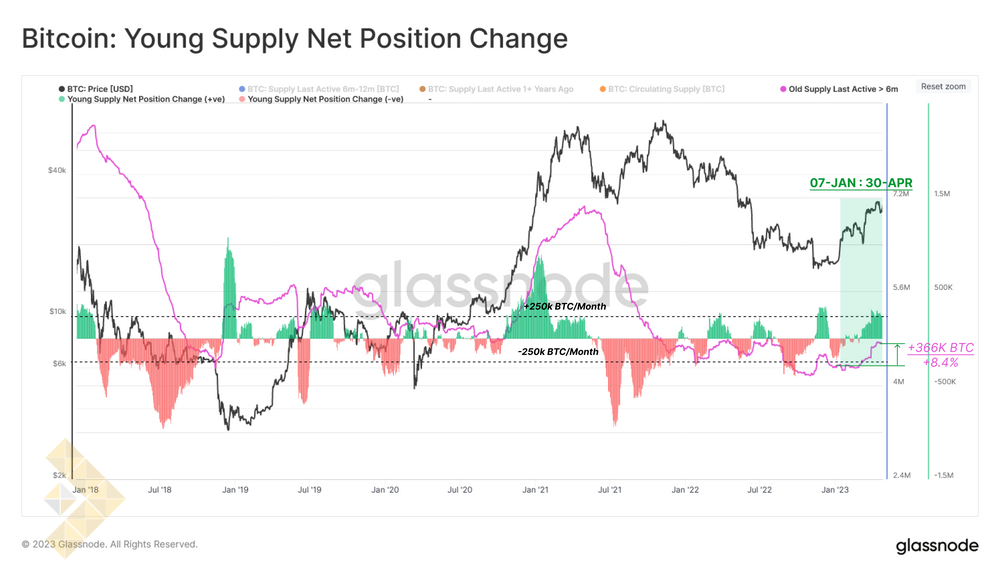The image size is (1000, 576).
Task: Show BTC: Supply Last Active 6m-12m series
Action: tap(323, 89)
